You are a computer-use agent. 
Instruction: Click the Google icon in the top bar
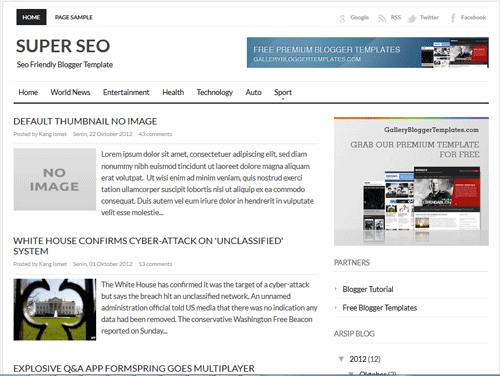[342, 18]
